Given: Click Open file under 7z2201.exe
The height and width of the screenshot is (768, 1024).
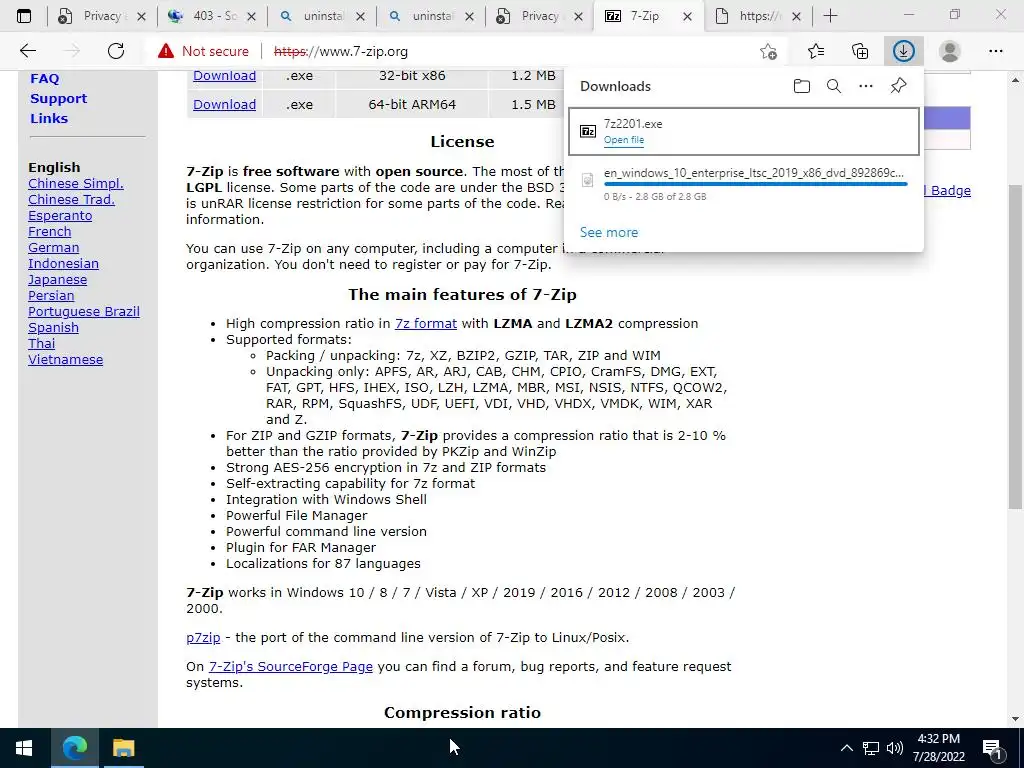Looking at the screenshot, I should point(624,140).
